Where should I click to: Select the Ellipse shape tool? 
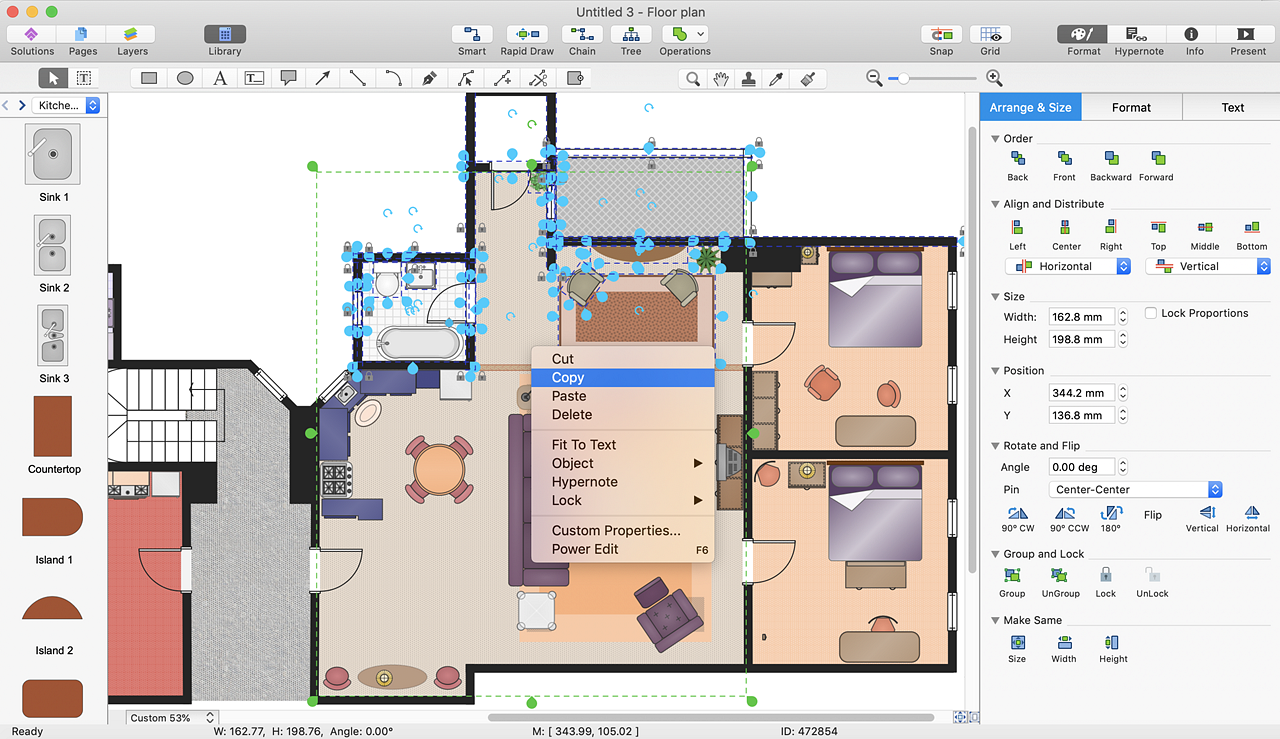pos(185,78)
